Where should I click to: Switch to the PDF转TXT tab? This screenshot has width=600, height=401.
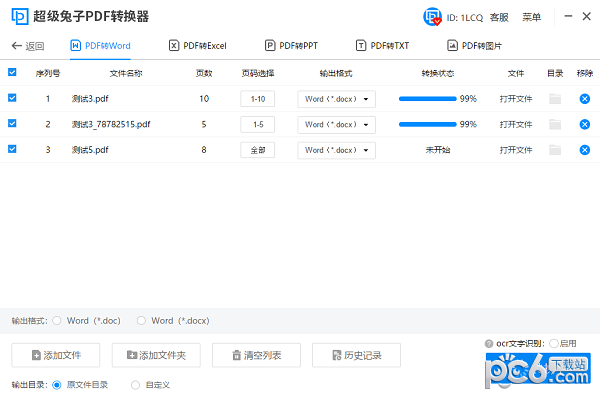coord(382,46)
